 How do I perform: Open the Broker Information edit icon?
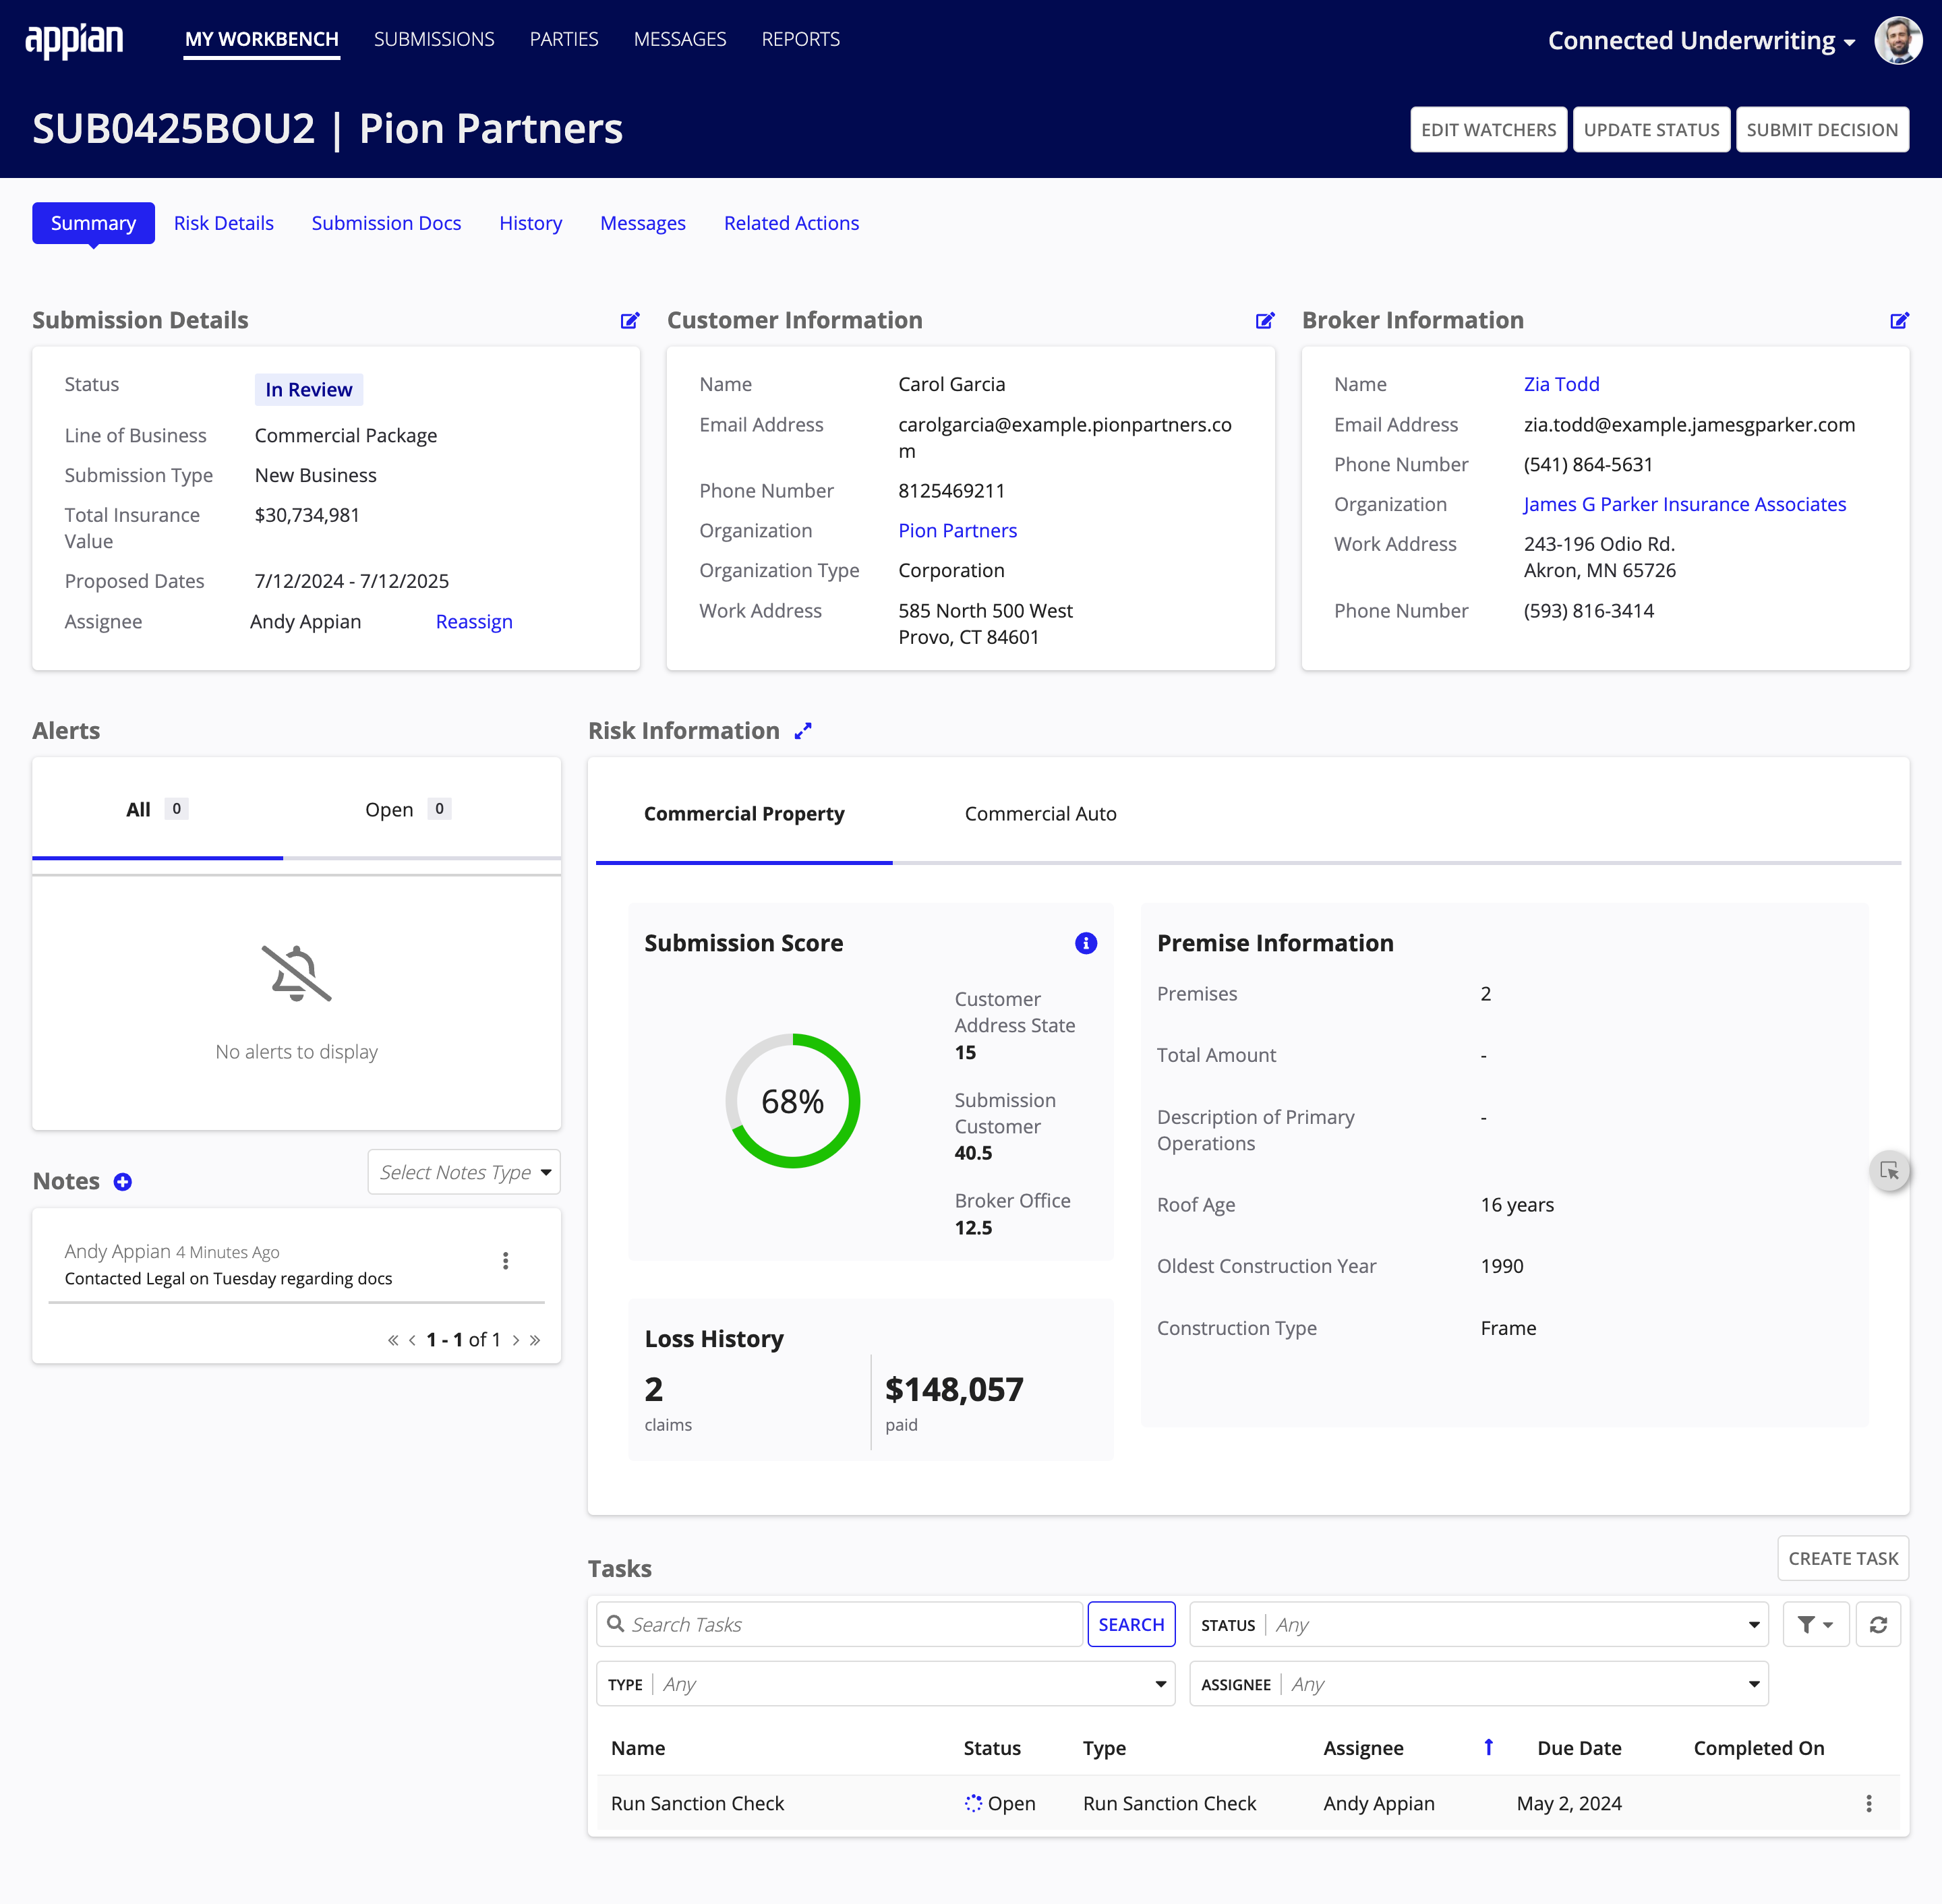click(1899, 321)
